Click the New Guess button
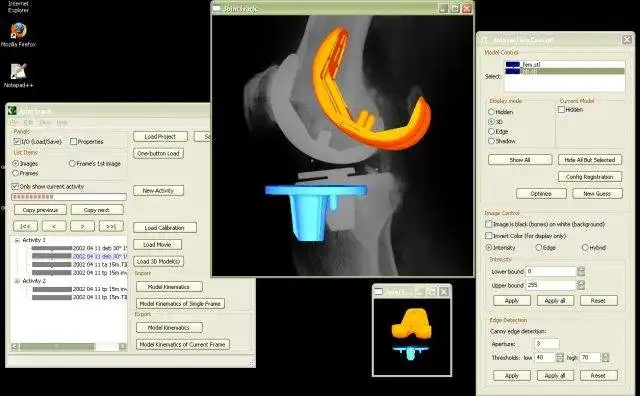The width and height of the screenshot is (640, 396). 598,194
